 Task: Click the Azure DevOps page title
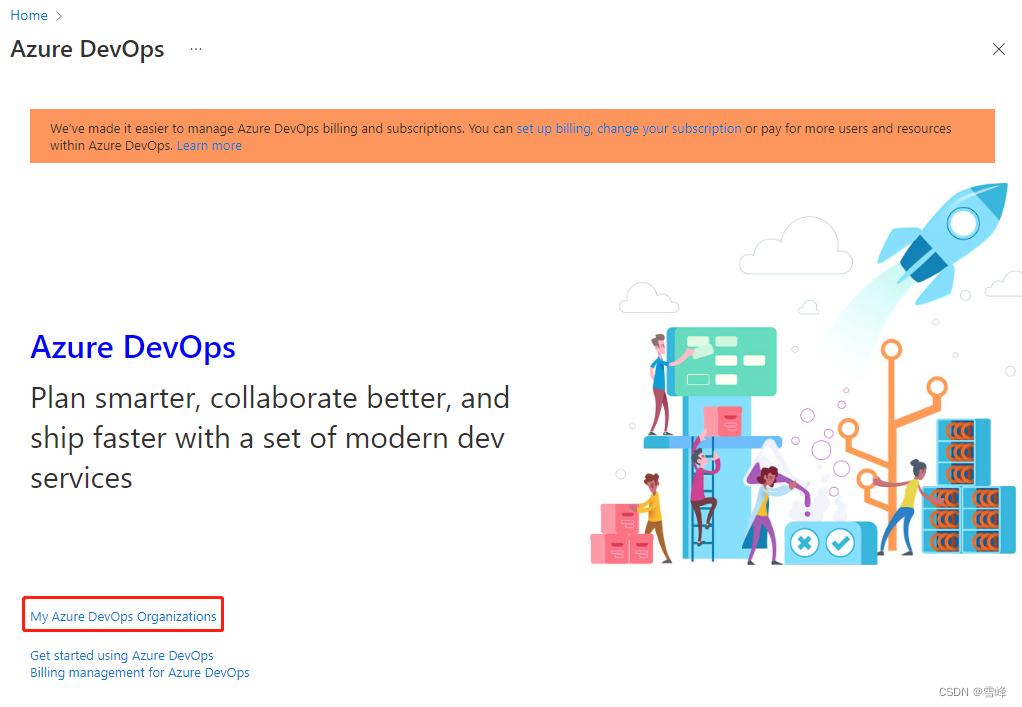pyautogui.click(x=87, y=50)
